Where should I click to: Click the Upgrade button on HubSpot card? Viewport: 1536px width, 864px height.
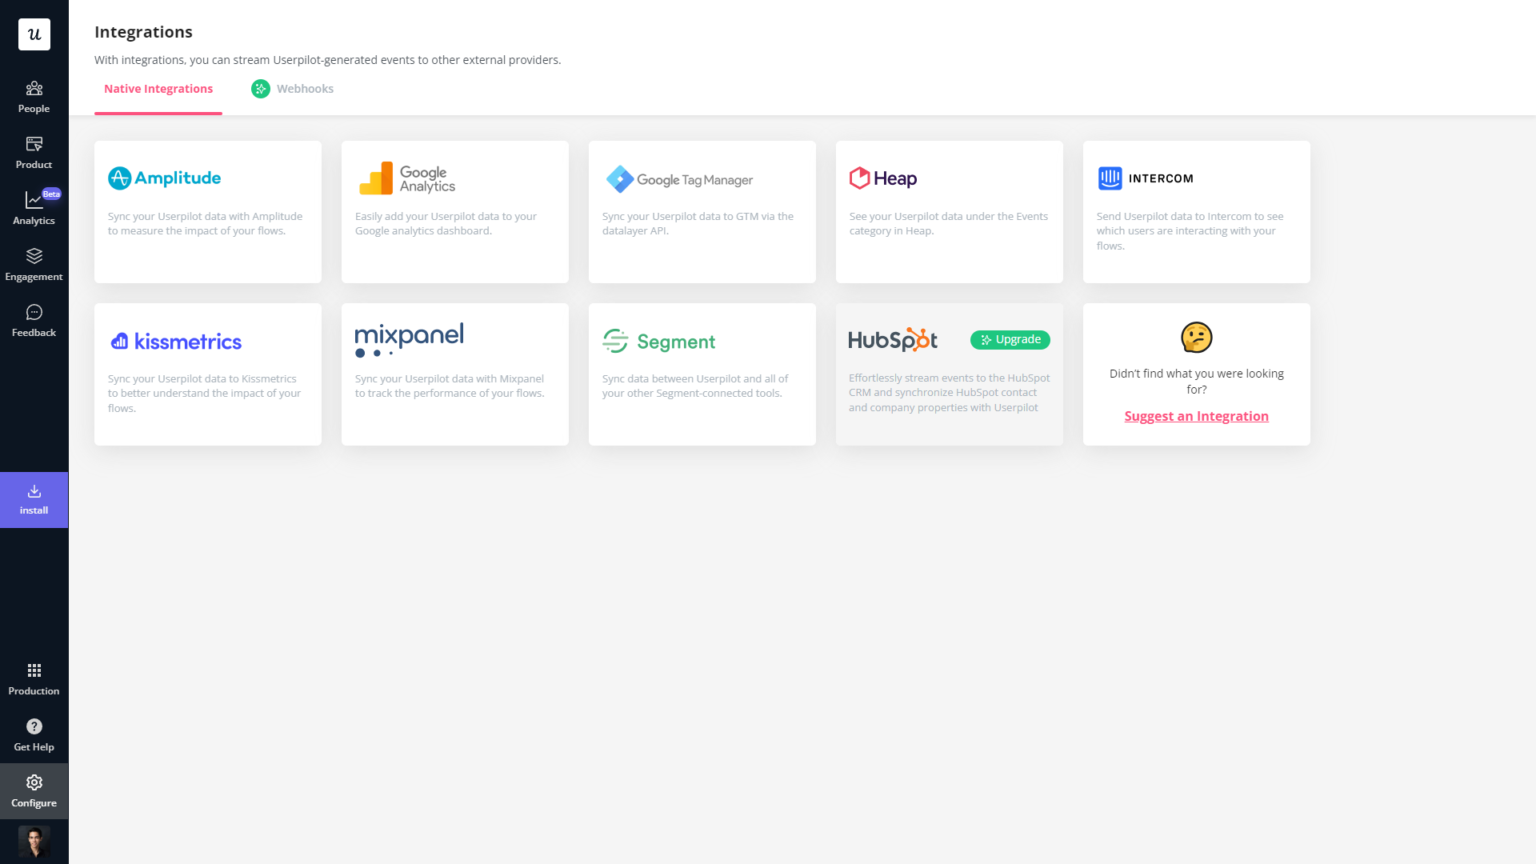(1010, 340)
